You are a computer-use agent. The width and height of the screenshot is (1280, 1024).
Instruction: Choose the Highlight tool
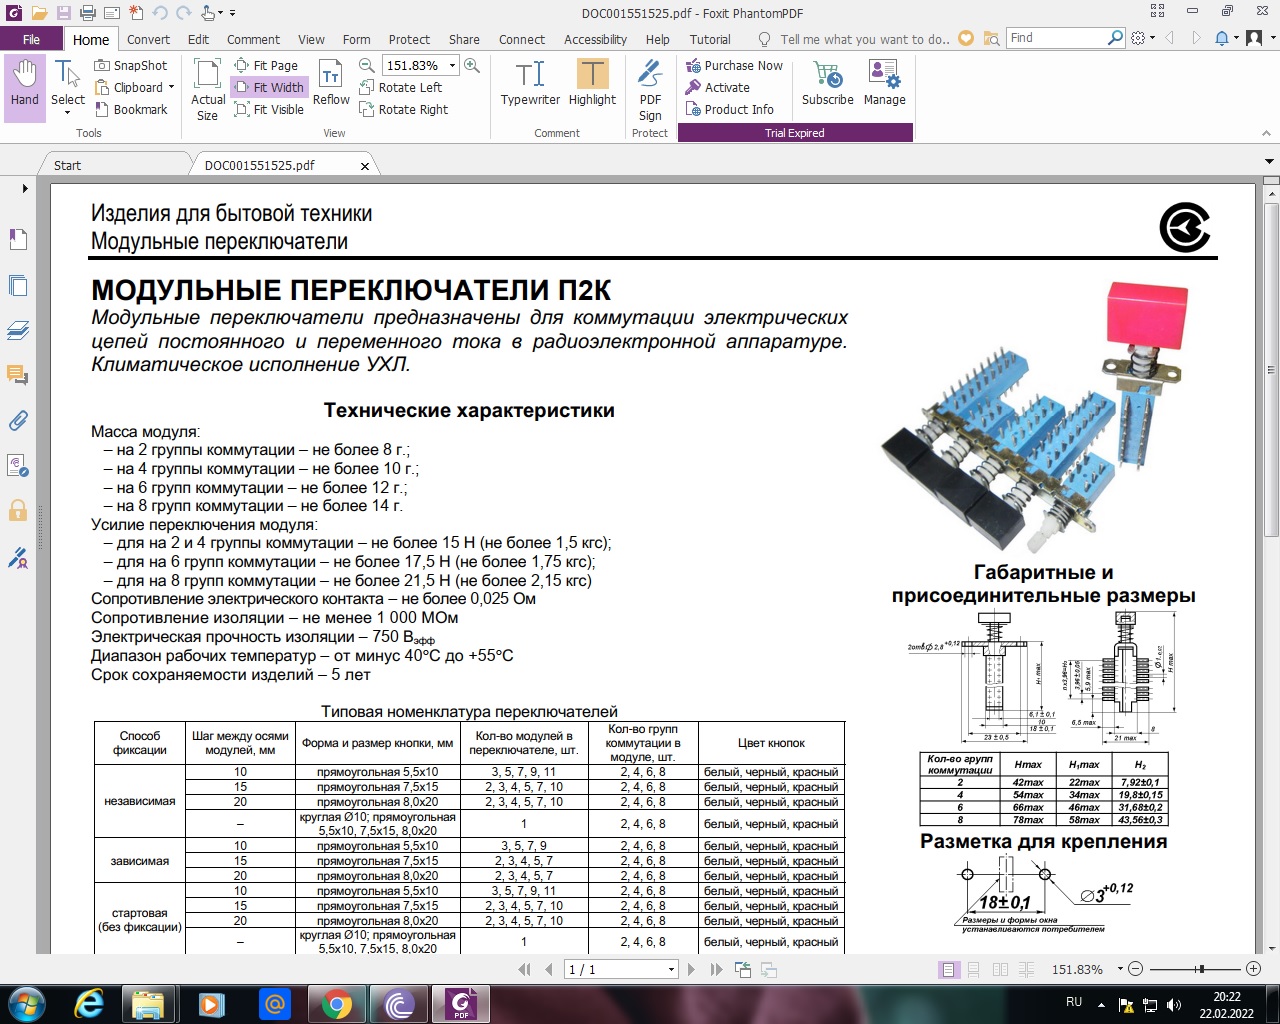click(592, 83)
